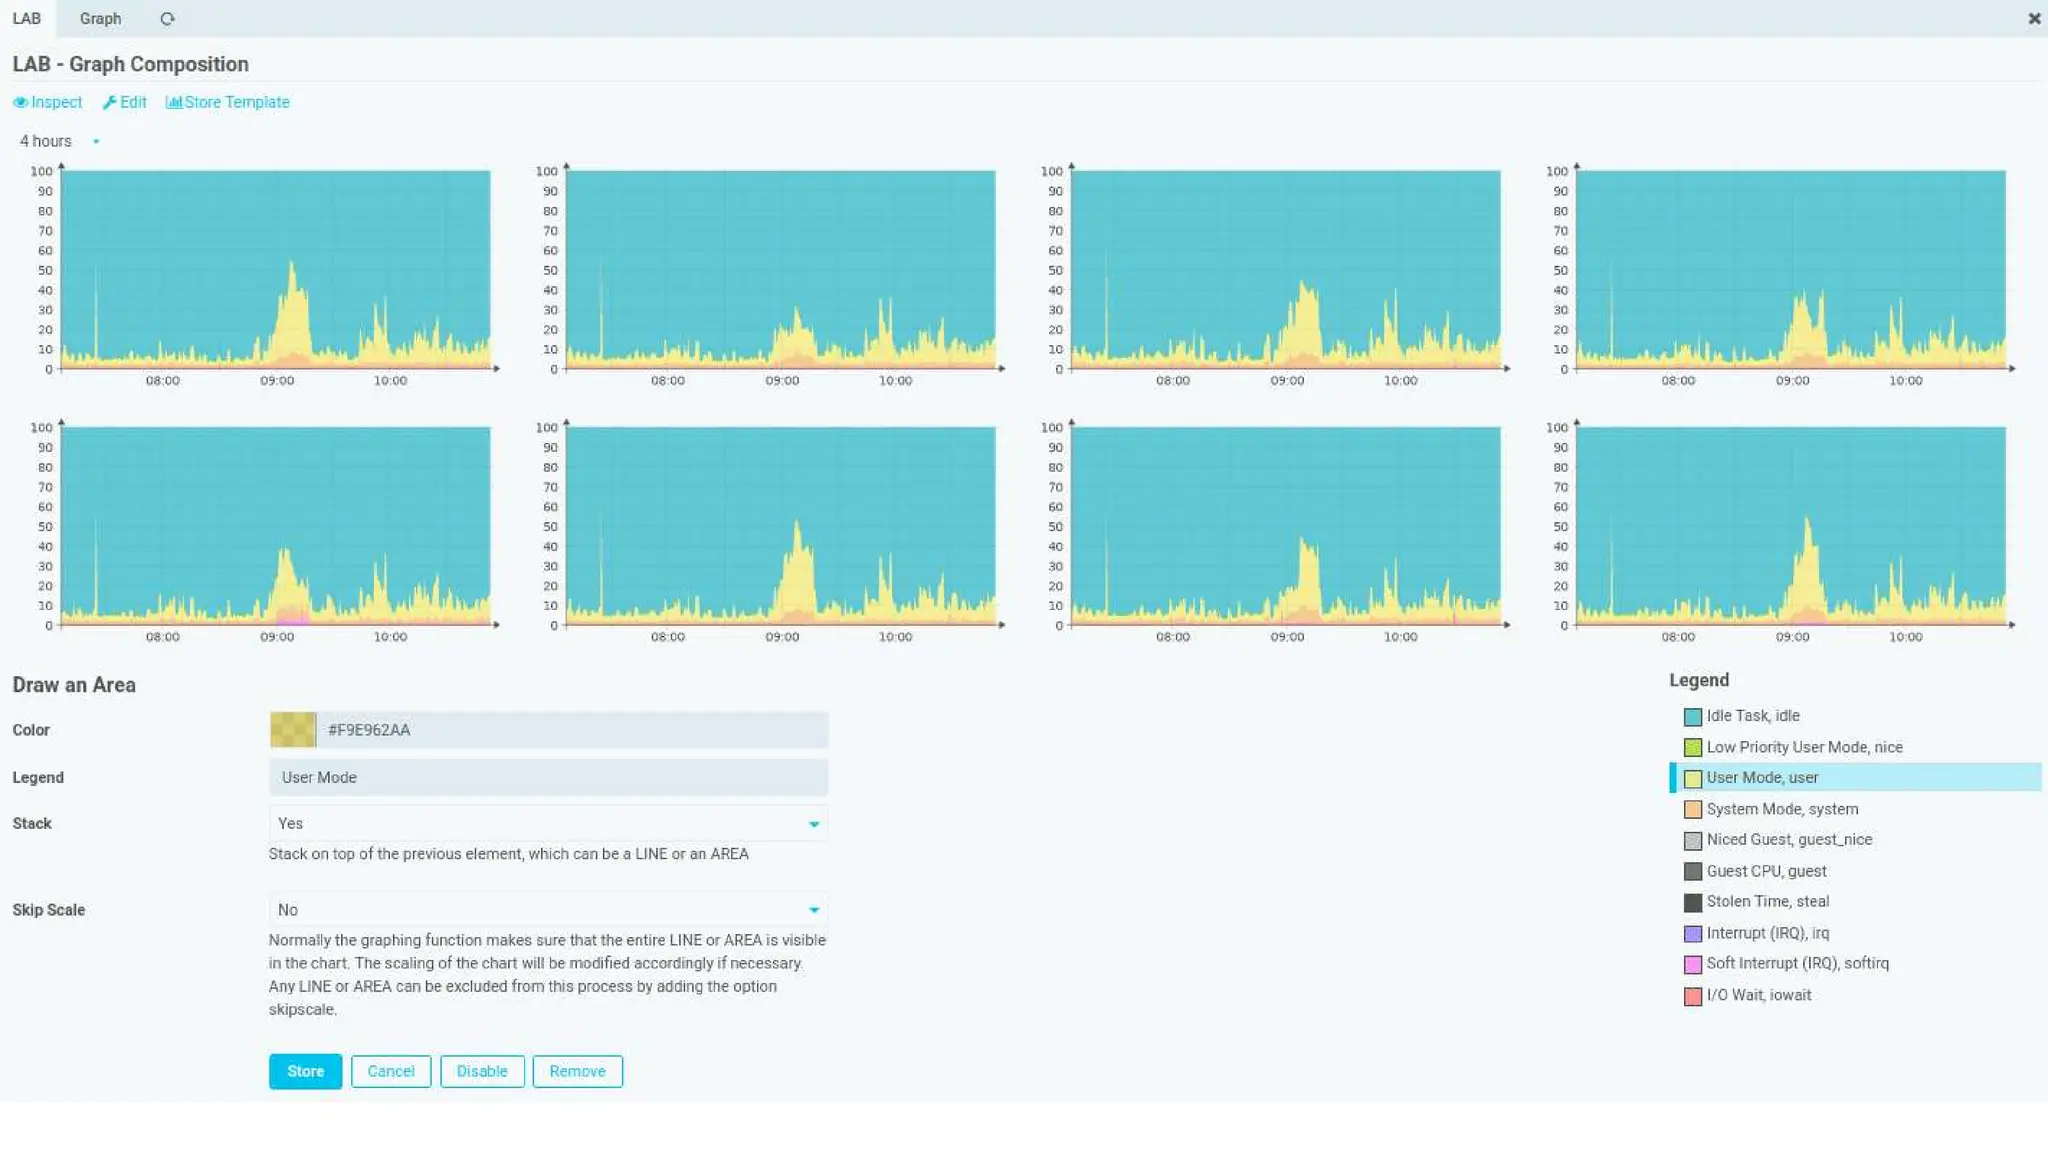2048x1152 pixels.
Task: Select the Stolen Time, steal legend entry
Action: [1767, 902]
